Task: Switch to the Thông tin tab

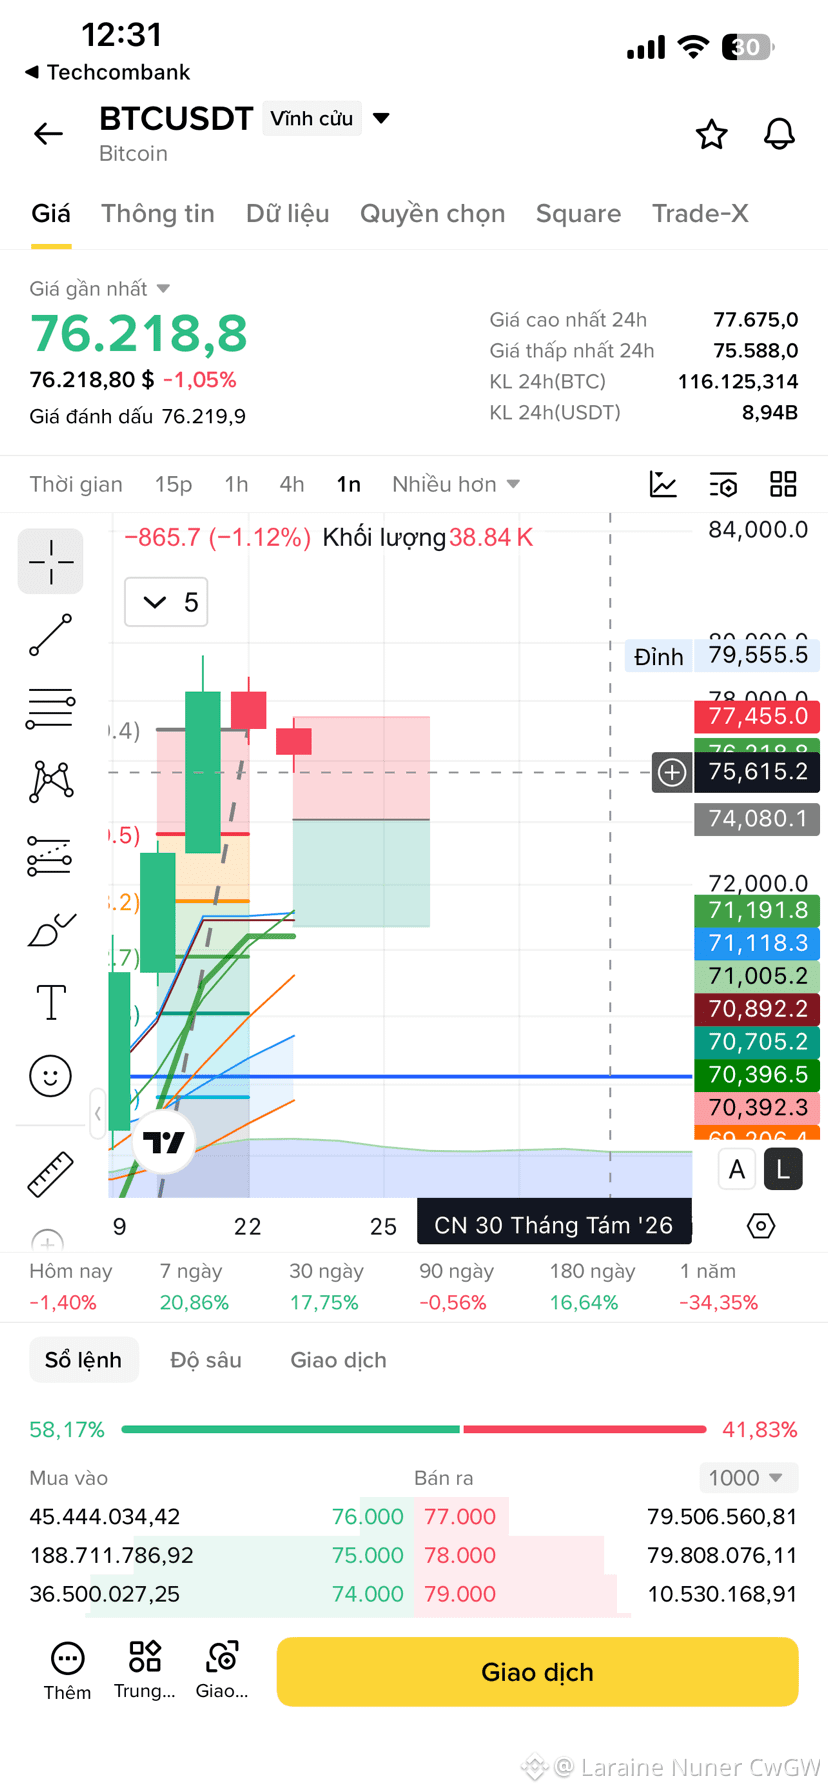Action: pos(158,213)
